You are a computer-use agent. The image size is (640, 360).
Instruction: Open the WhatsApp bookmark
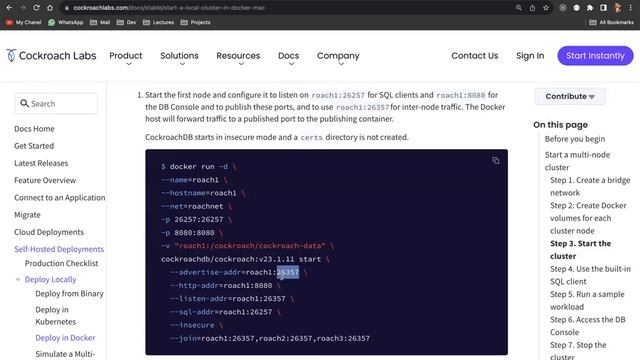pos(66,22)
